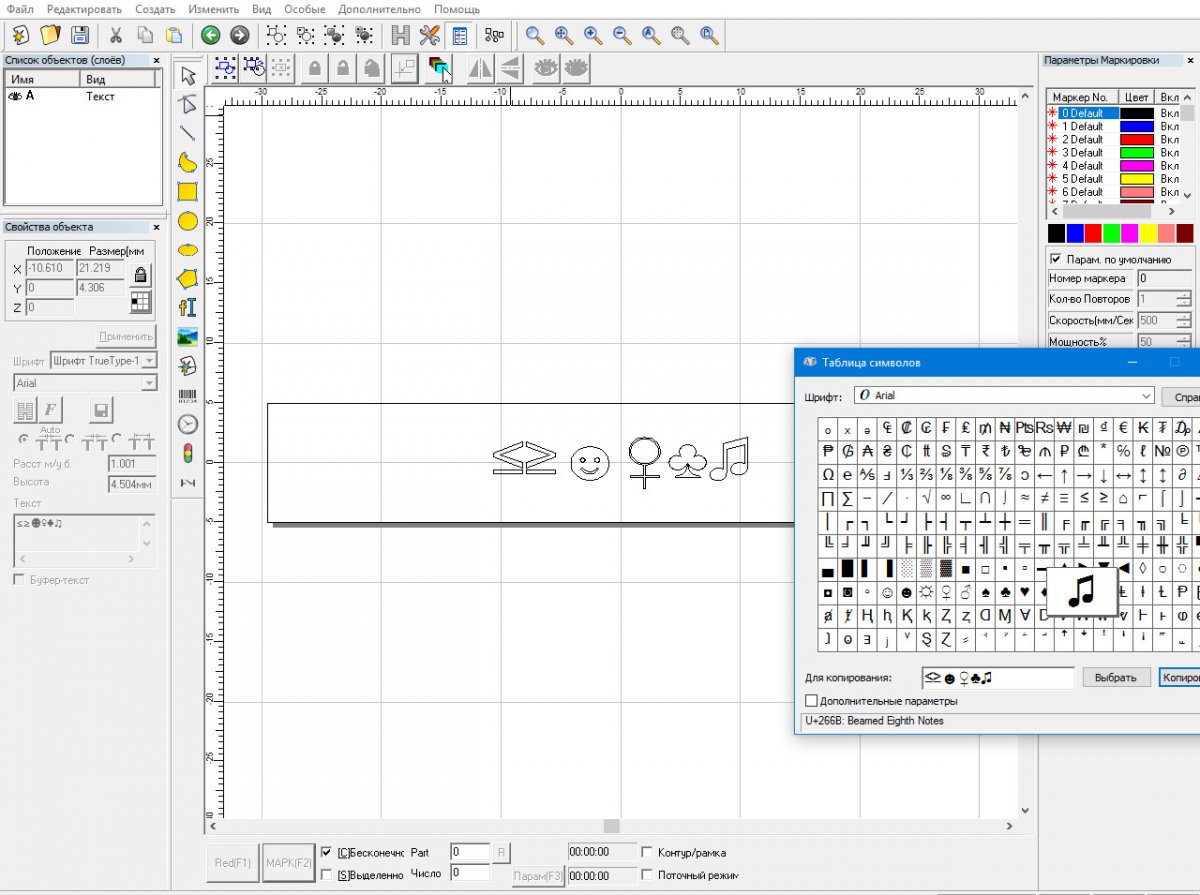
Task: Enable the Контур/рамка checkbox
Action: (647, 853)
